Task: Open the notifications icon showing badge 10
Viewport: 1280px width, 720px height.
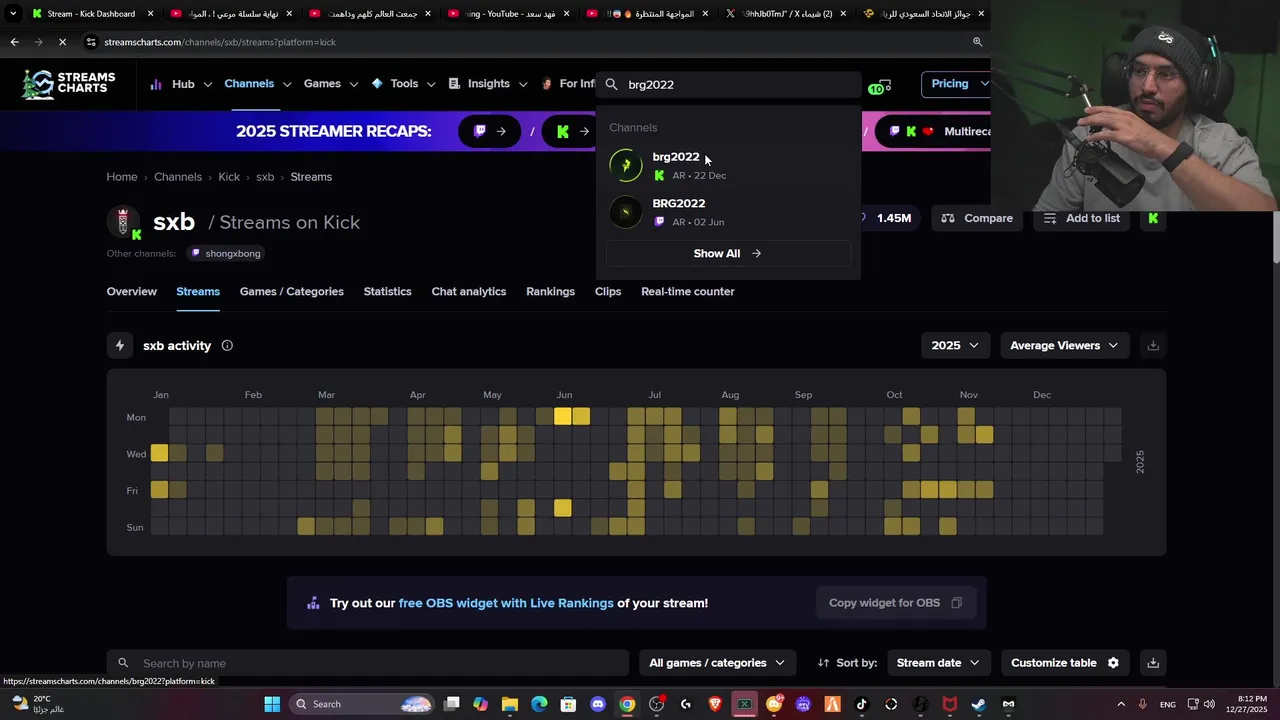Action: (x=880, y=86)
